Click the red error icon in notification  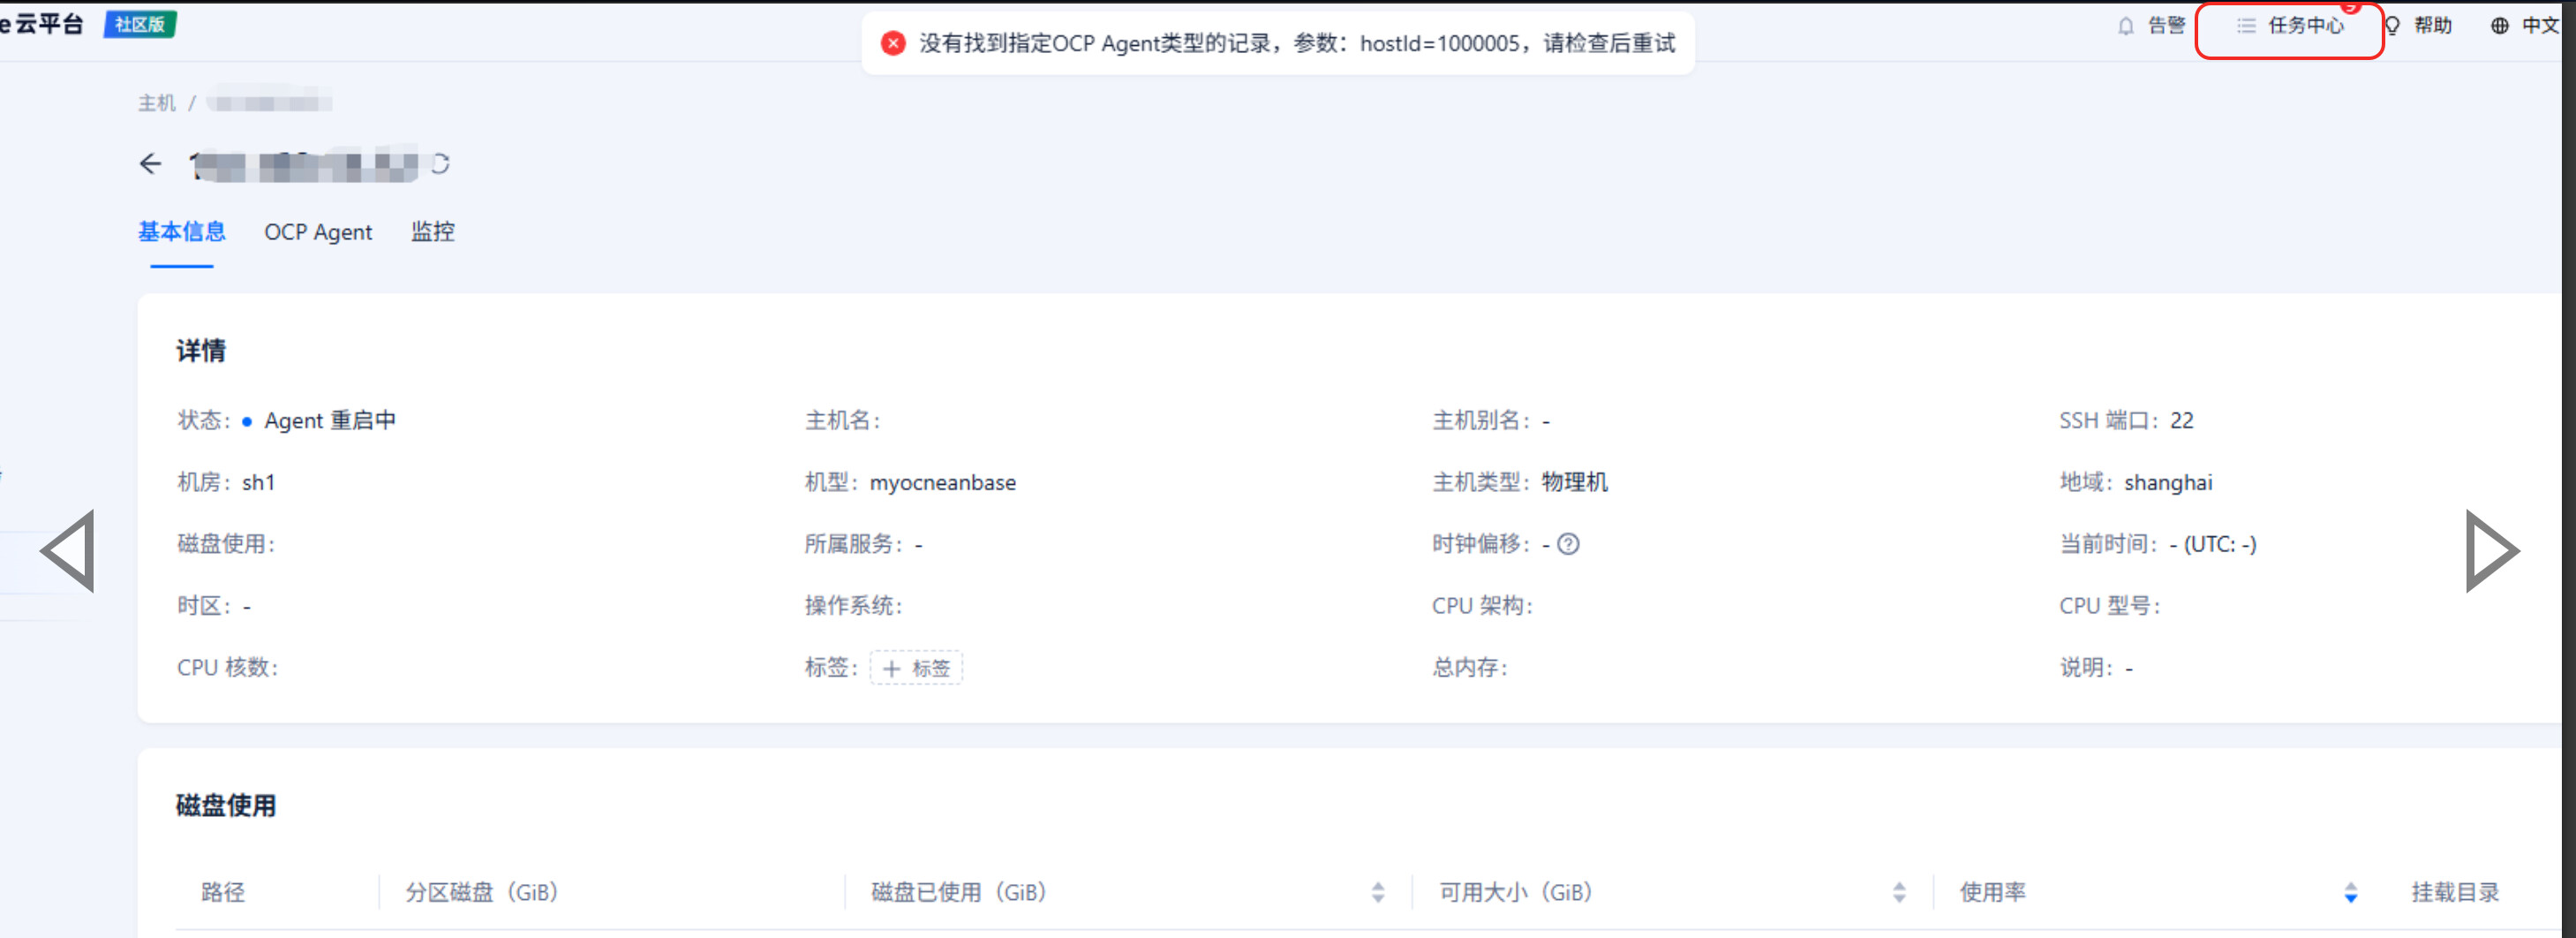[893, 43]
